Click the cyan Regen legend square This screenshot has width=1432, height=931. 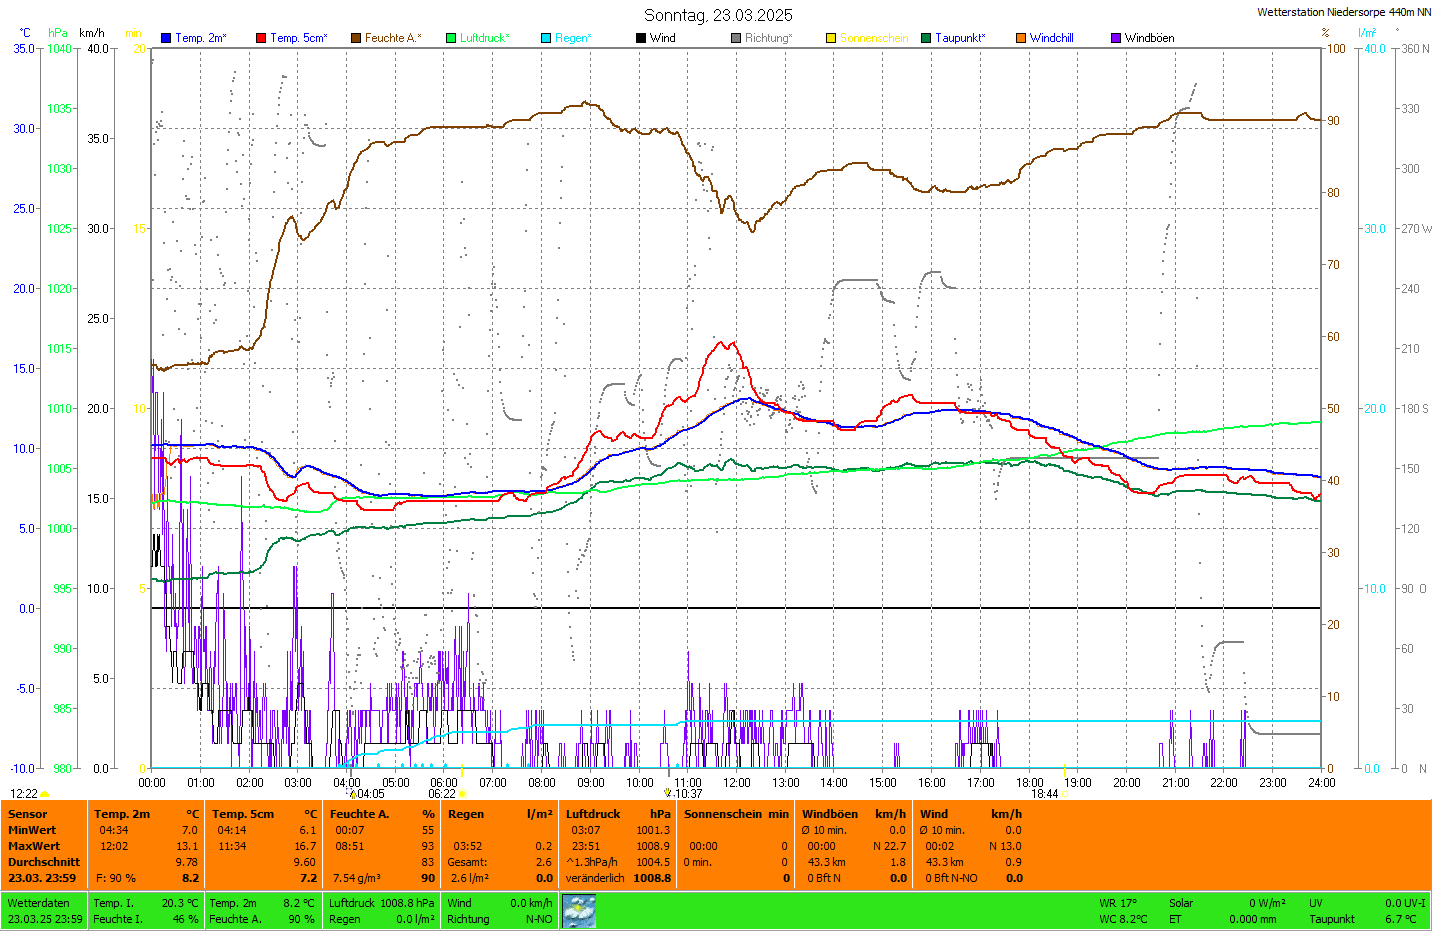coord(546,38)
